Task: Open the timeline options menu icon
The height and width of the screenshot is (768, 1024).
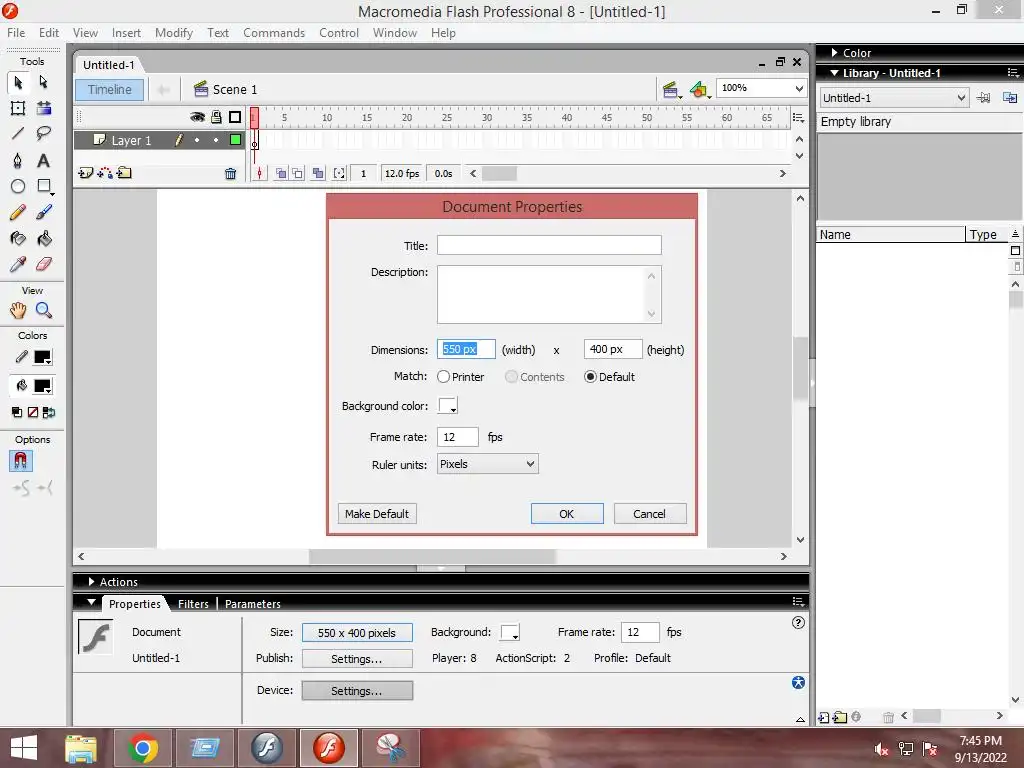Action: coord(798,118)
